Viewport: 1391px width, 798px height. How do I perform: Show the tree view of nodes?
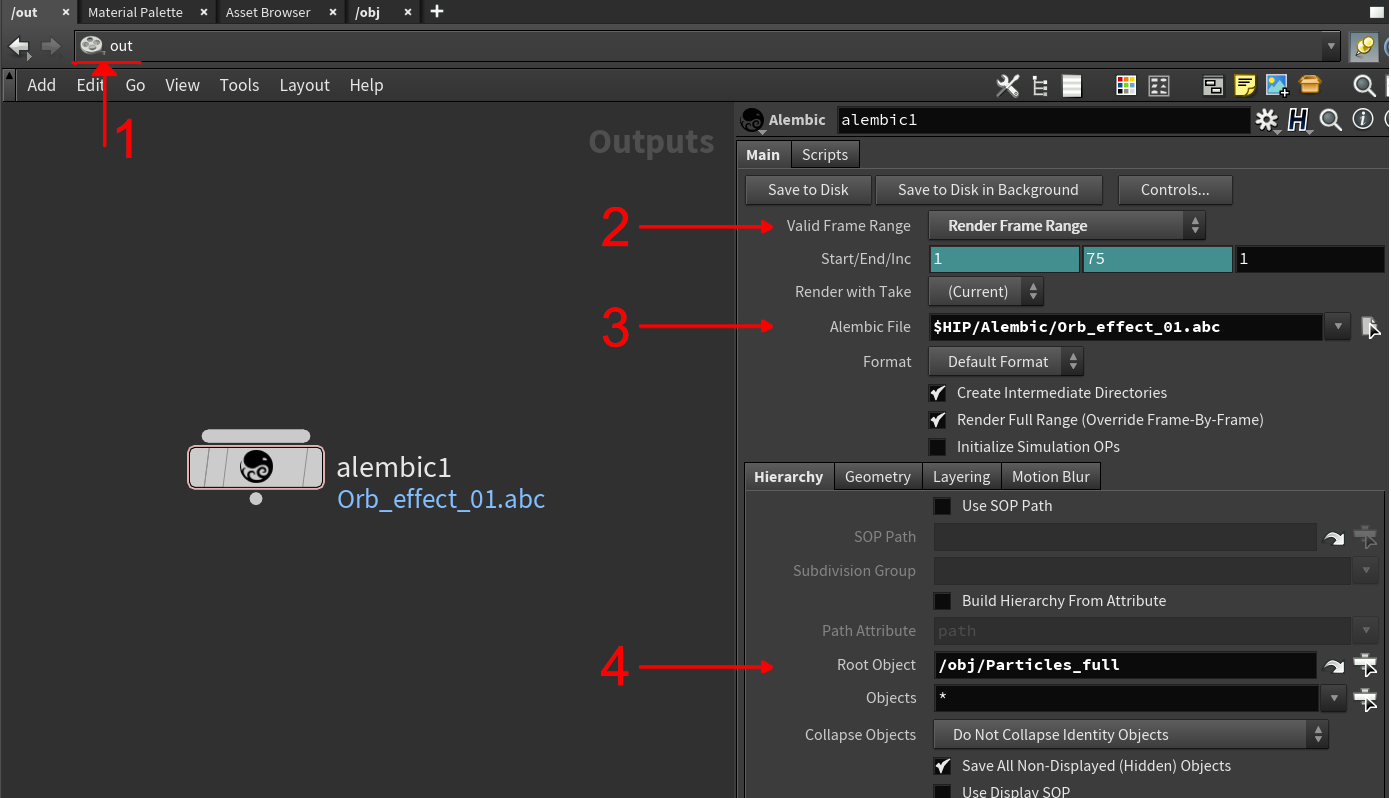click(1040, 86)
